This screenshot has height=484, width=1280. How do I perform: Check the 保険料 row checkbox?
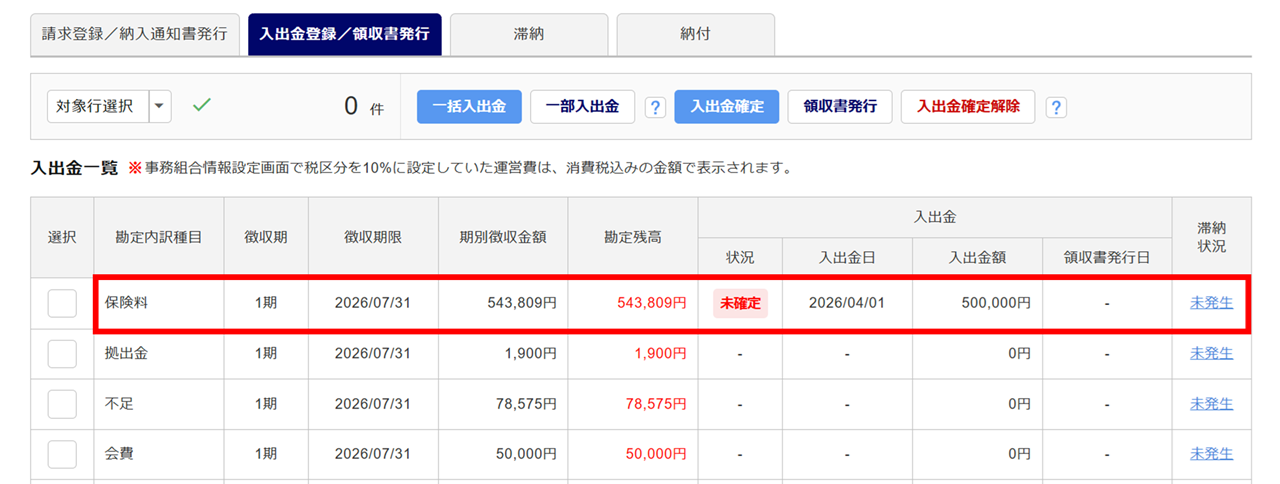click(62, 303)
